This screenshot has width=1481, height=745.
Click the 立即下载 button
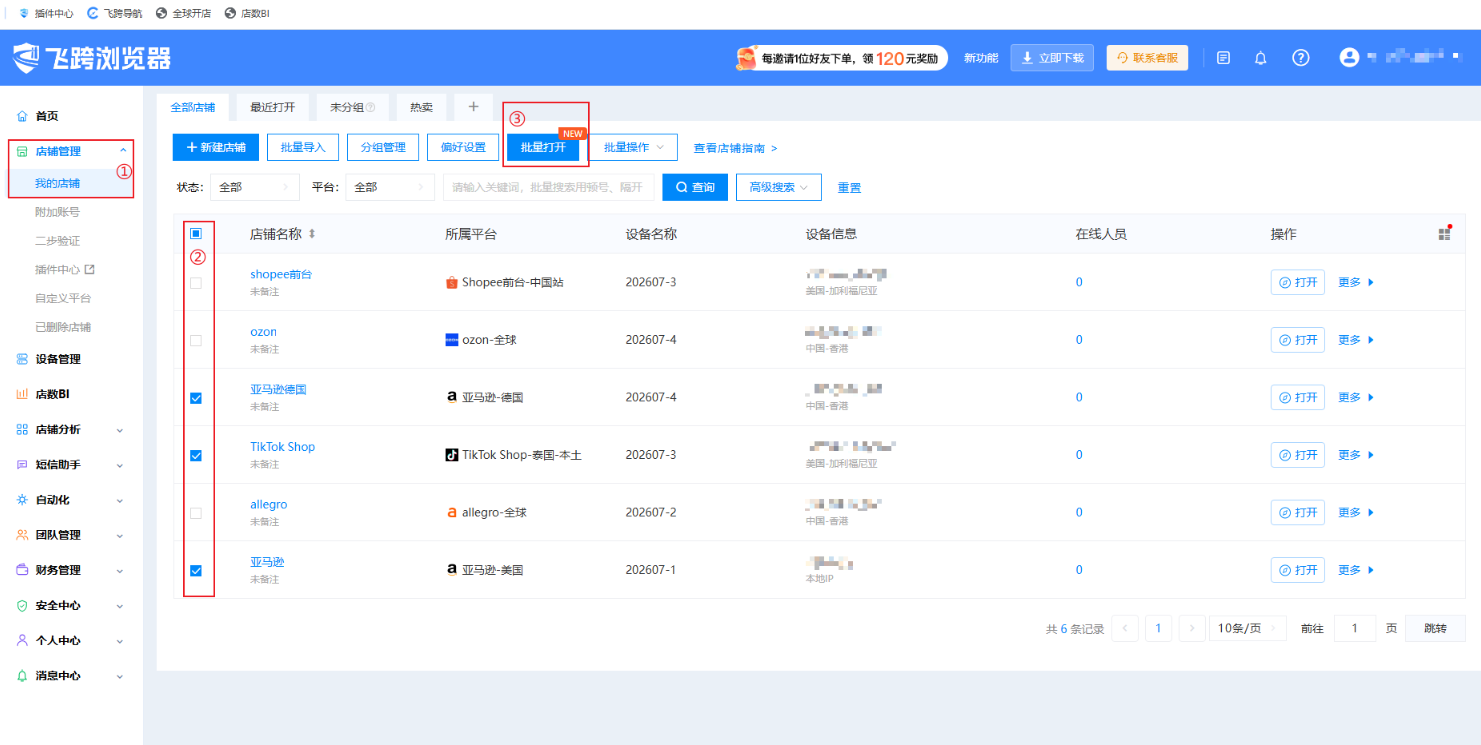pyautogui.click(x=1052, y=58)
